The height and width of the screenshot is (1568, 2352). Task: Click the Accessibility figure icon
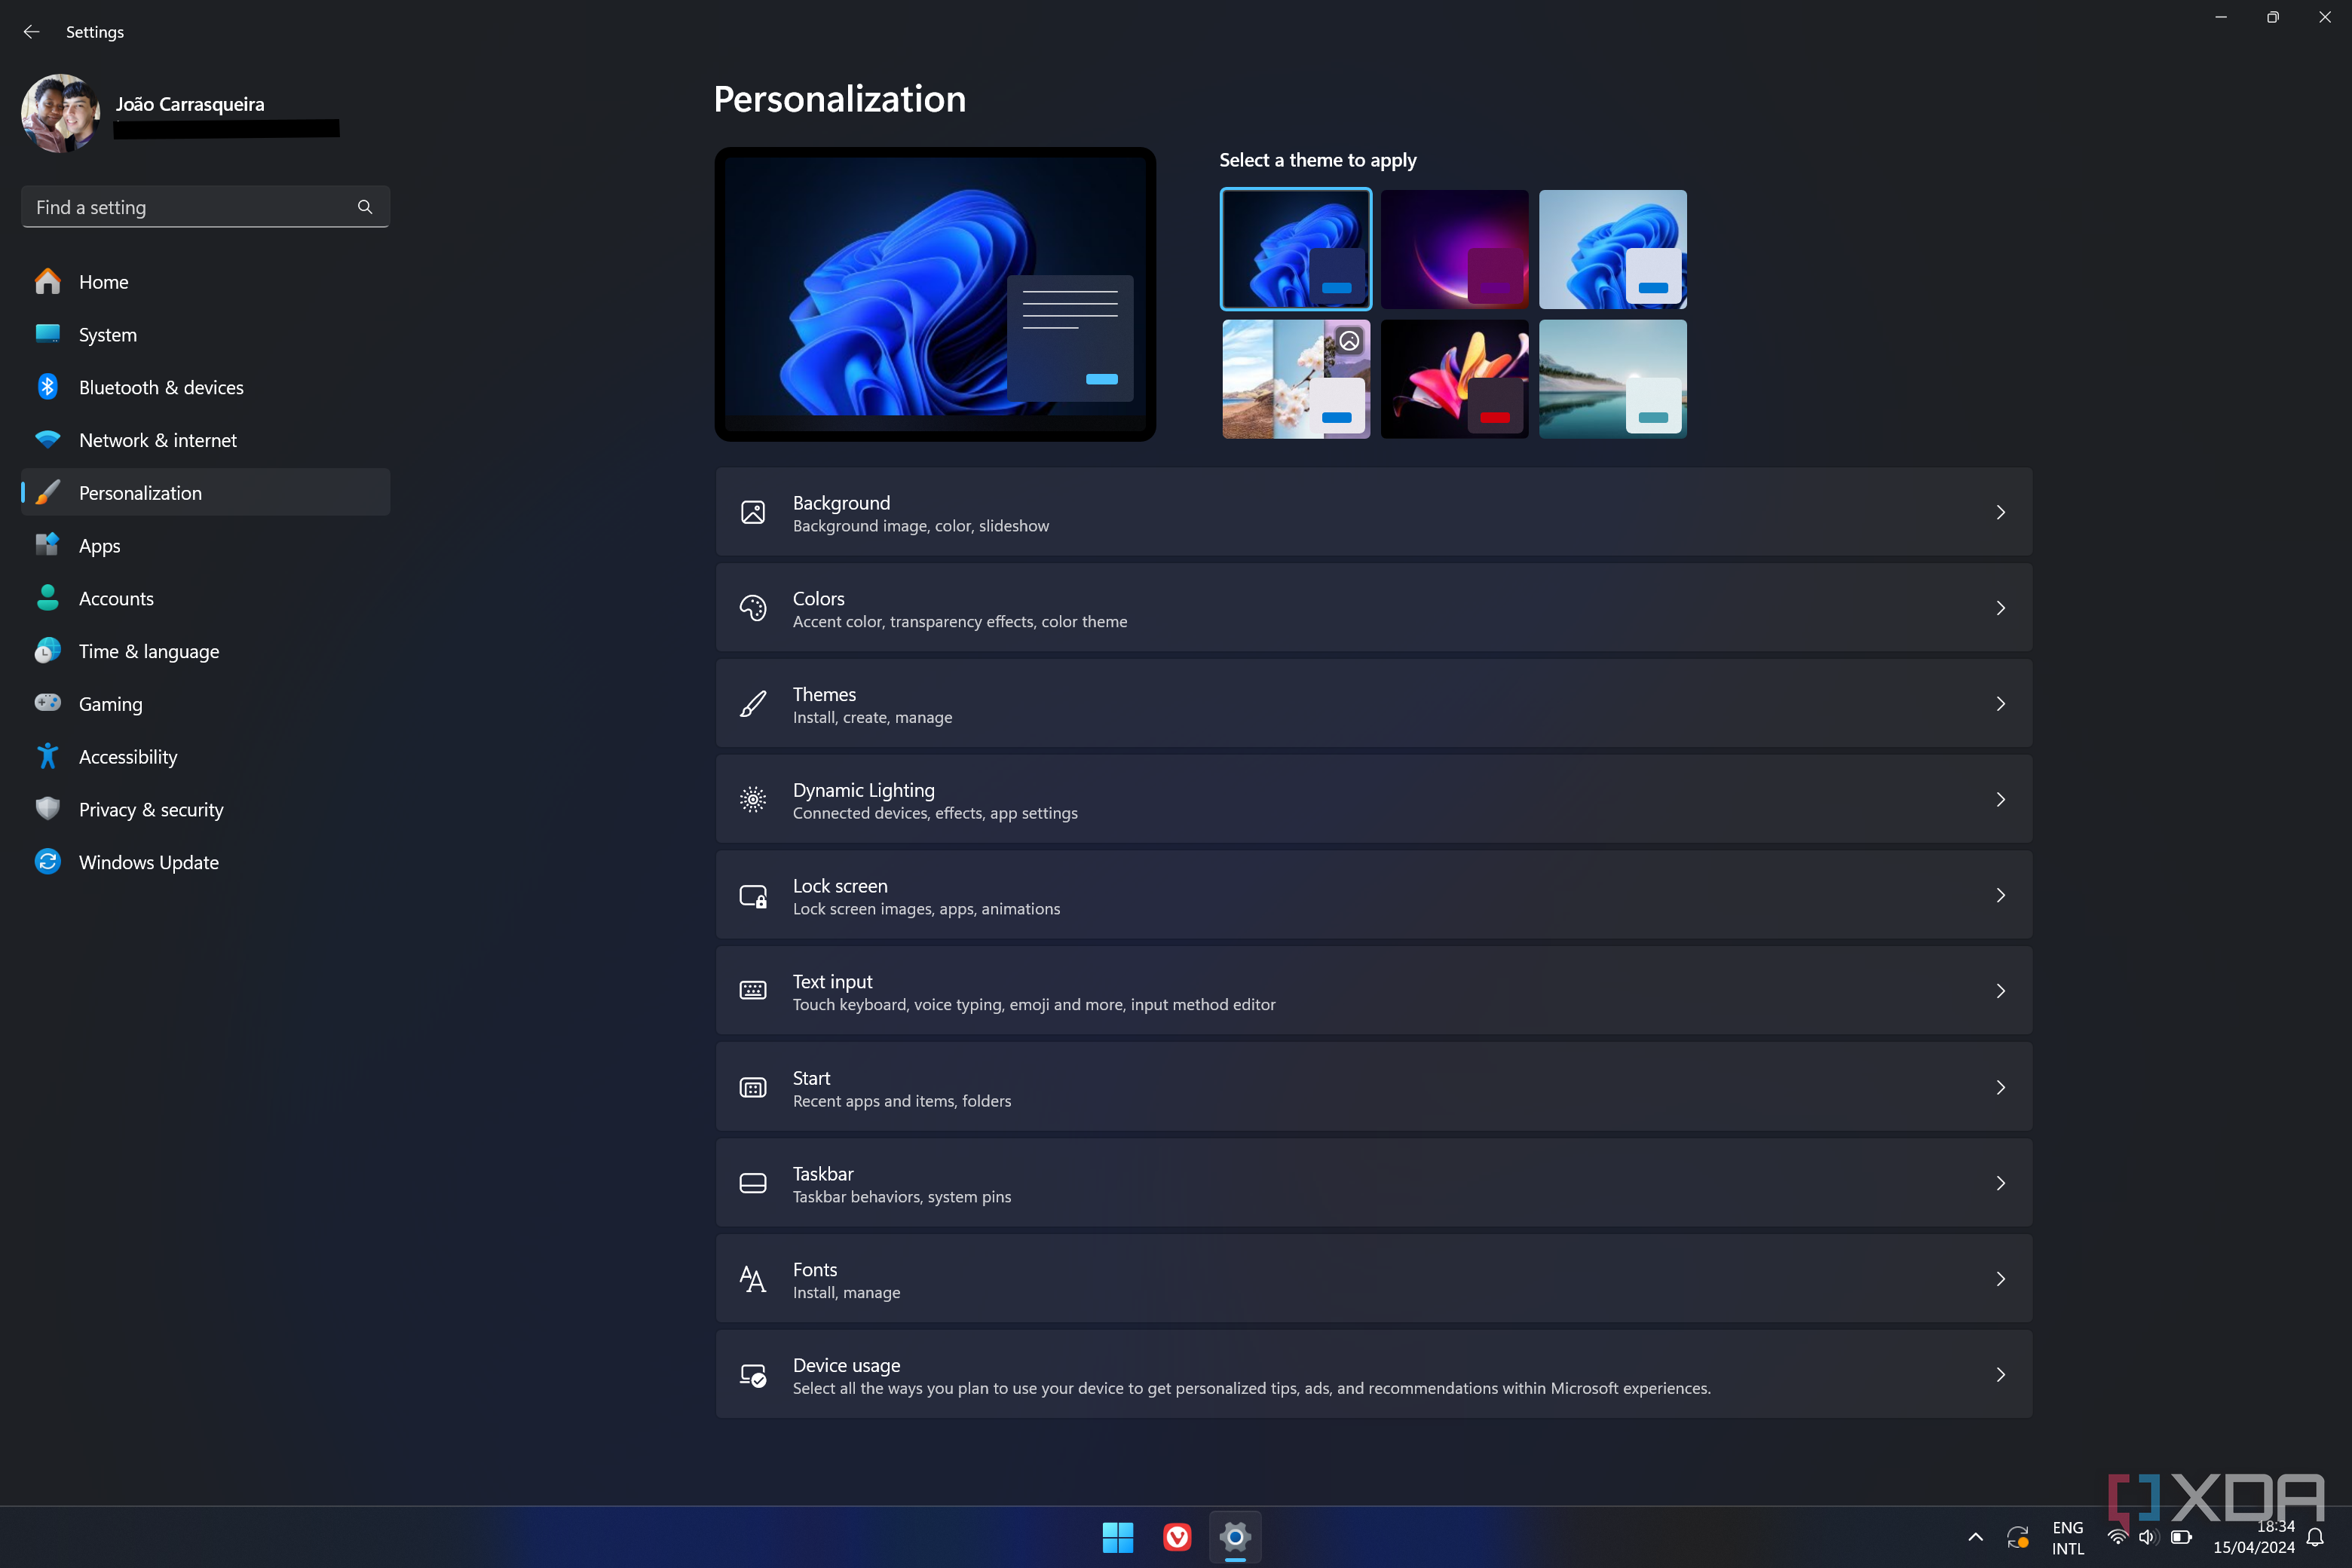(47, 756)
